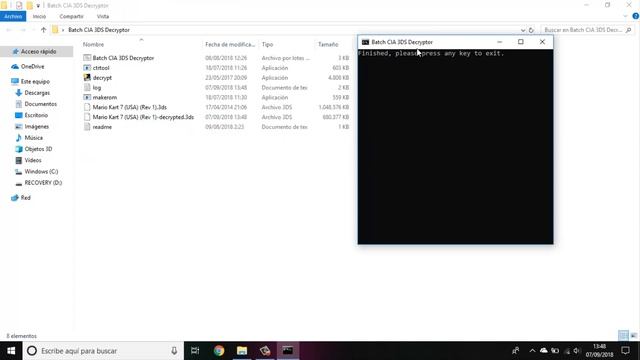
Task: Open File Explorer from taskbar
Action: pyautogui.click(x=242, y=351)
